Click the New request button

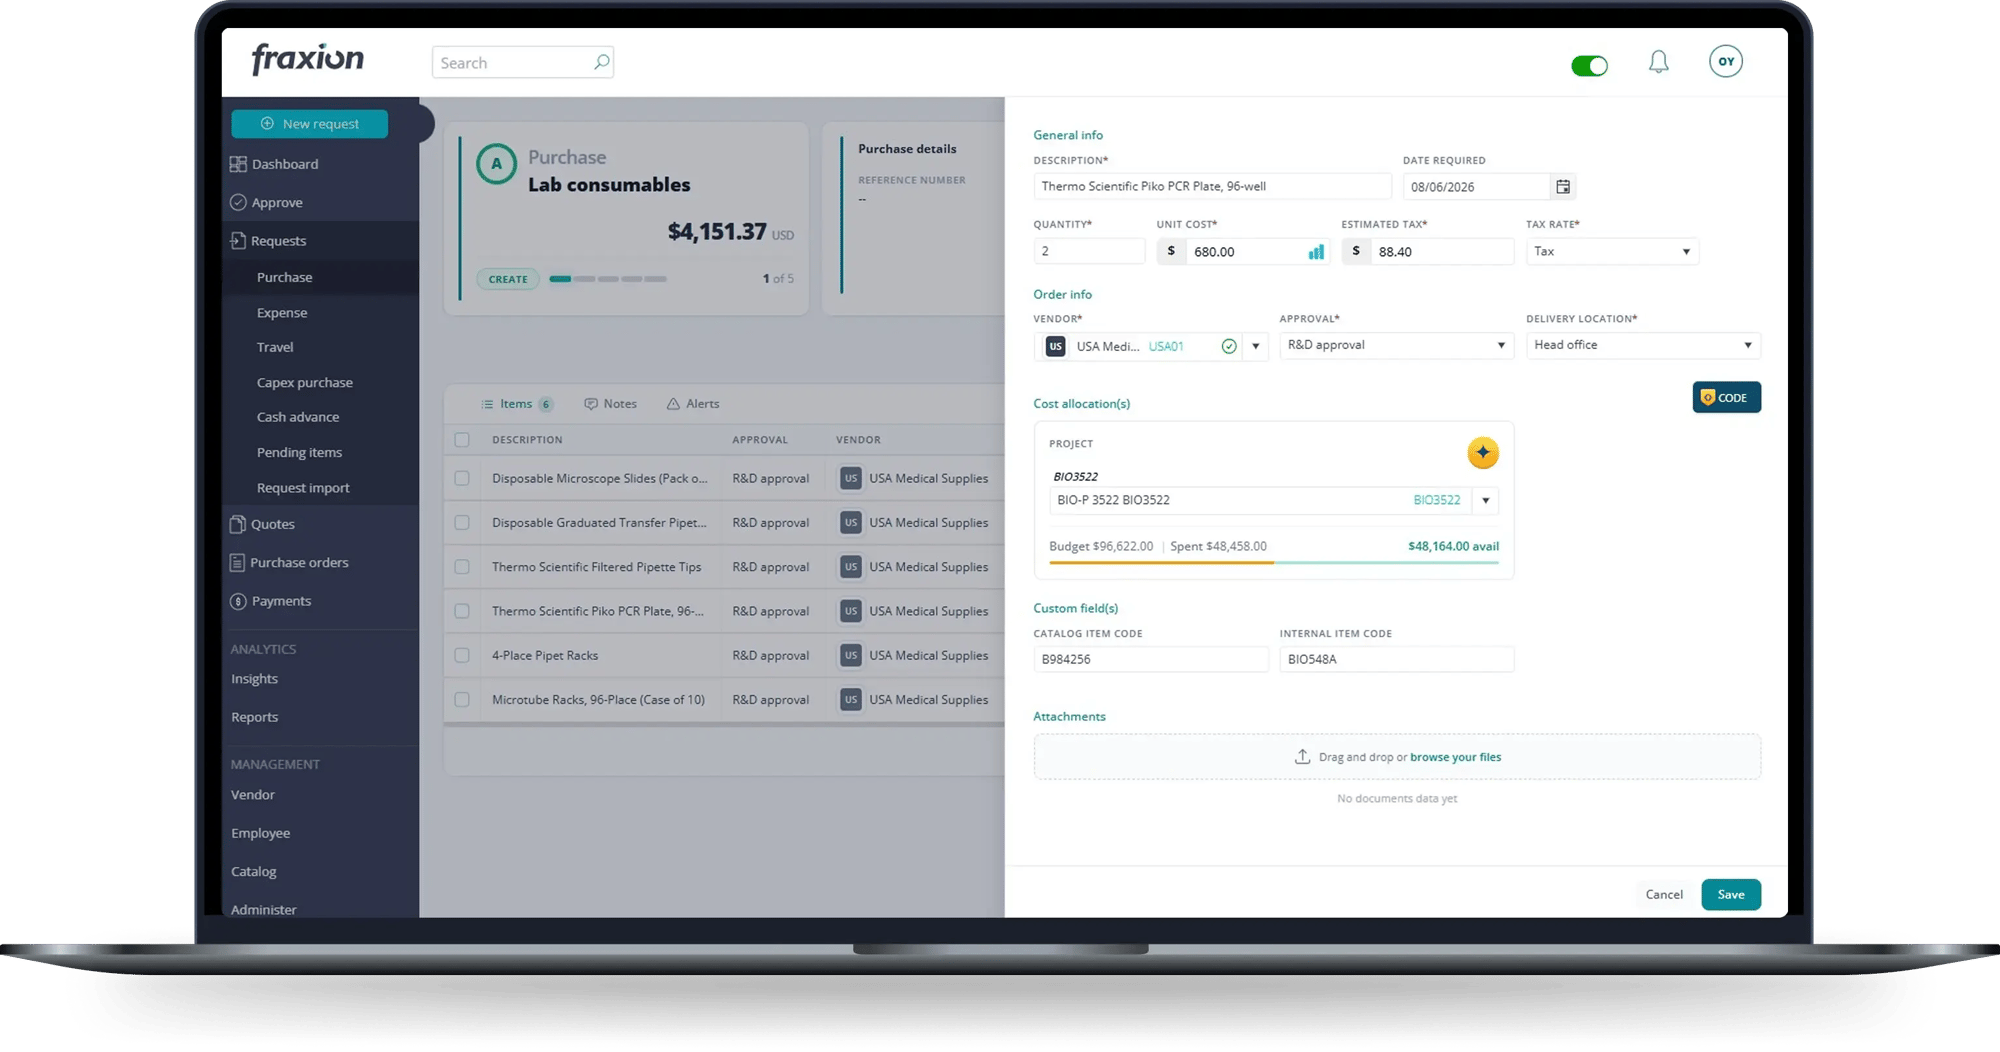[x=310, y=124]
